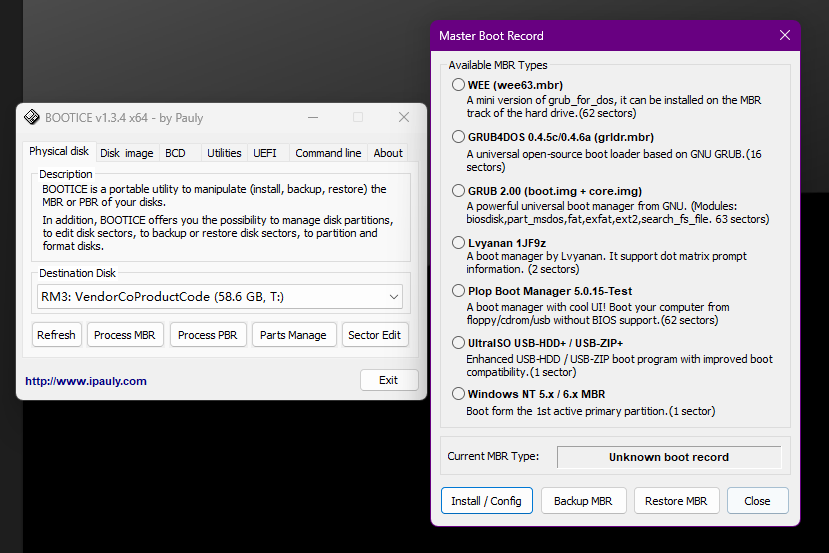Click the Refresh button
Image resolution: width=829 pixels, height=553 pixels.
57,335
